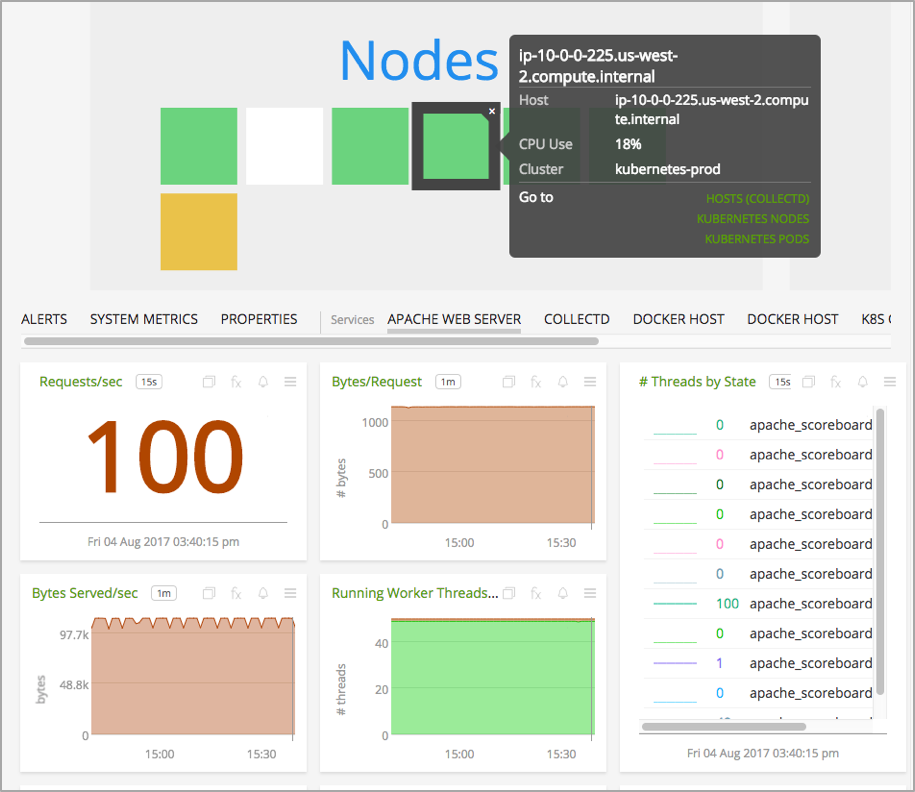Click copy icon on Bytes/Request chart
Viewport: 915px width, 792px height.
pyautogui.click(x=509, y=382)
